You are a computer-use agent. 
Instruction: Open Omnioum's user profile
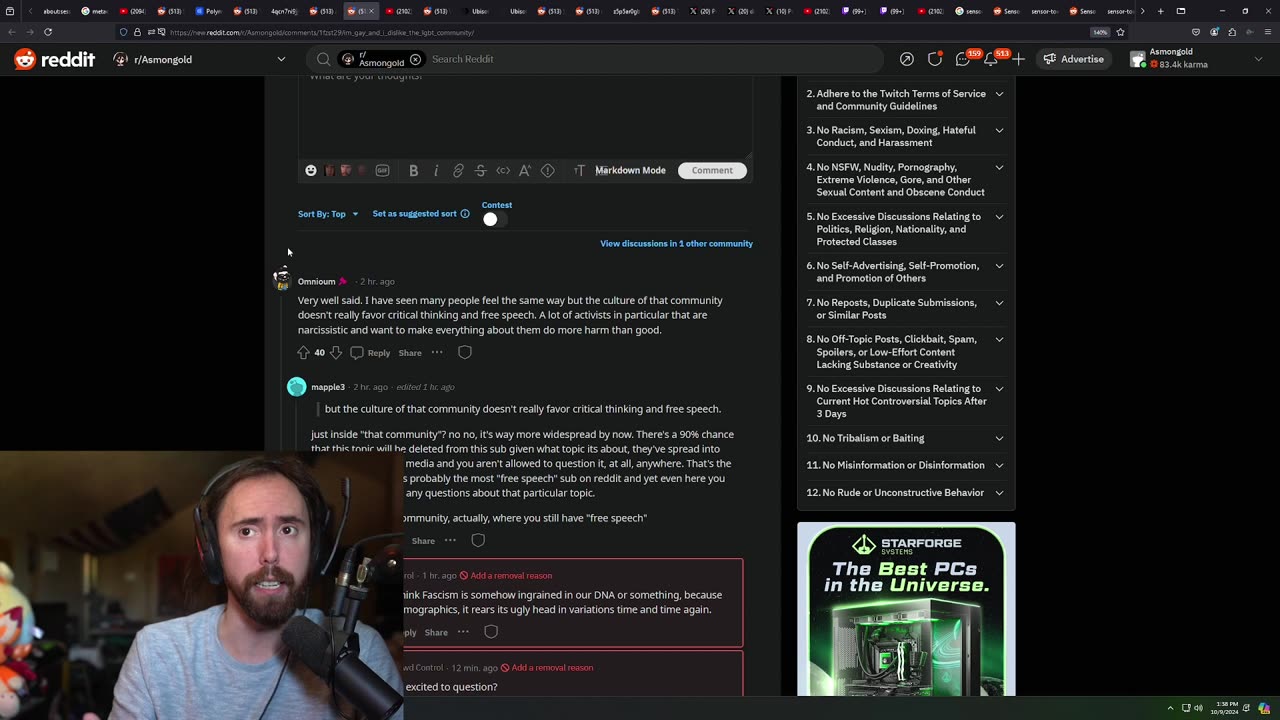point(316,281)
